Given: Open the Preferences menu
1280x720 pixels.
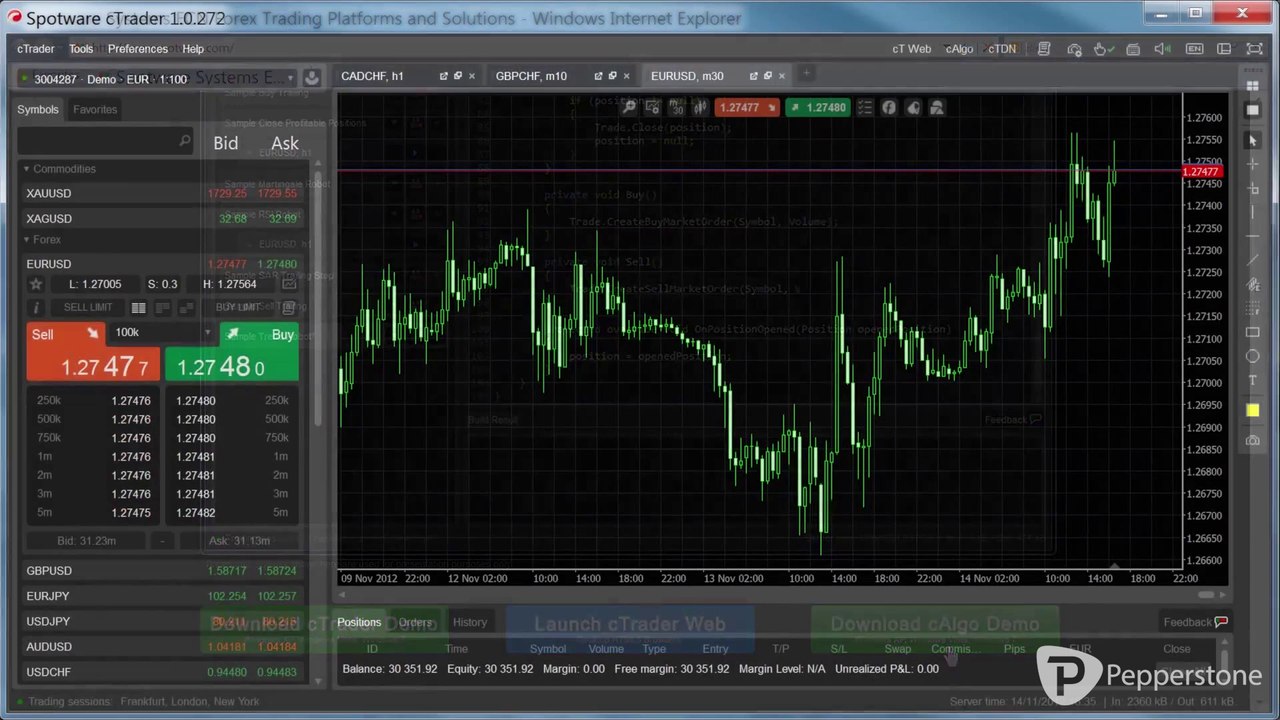Looking at the screenshot, I should pyautogui.click(x=138, y=49).
